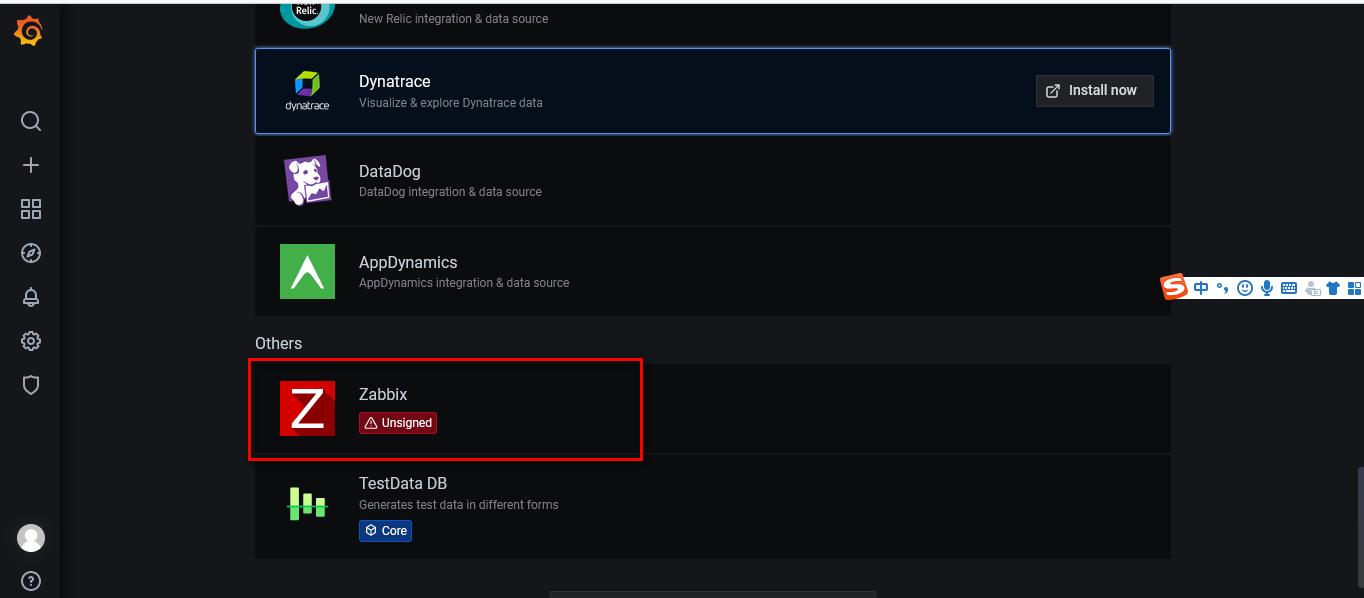The height and width of the screenshot is (598, 1364).
Task: Open the Create plus menu
Action: point(31,165)
